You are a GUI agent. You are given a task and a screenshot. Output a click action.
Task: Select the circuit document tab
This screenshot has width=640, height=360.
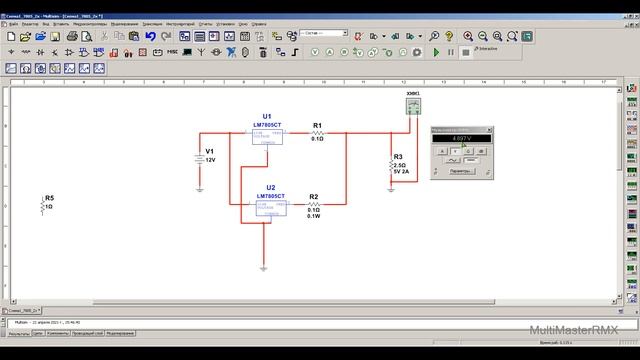[22, 311]
